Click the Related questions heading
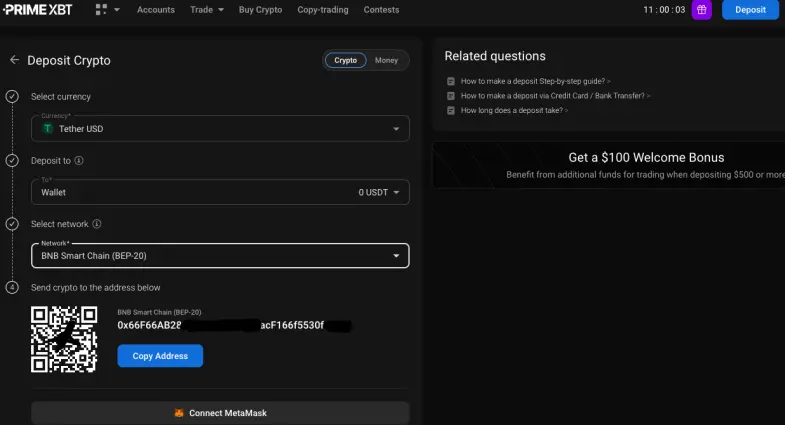Screen dimensions: 785x425 tap(495, 56)
